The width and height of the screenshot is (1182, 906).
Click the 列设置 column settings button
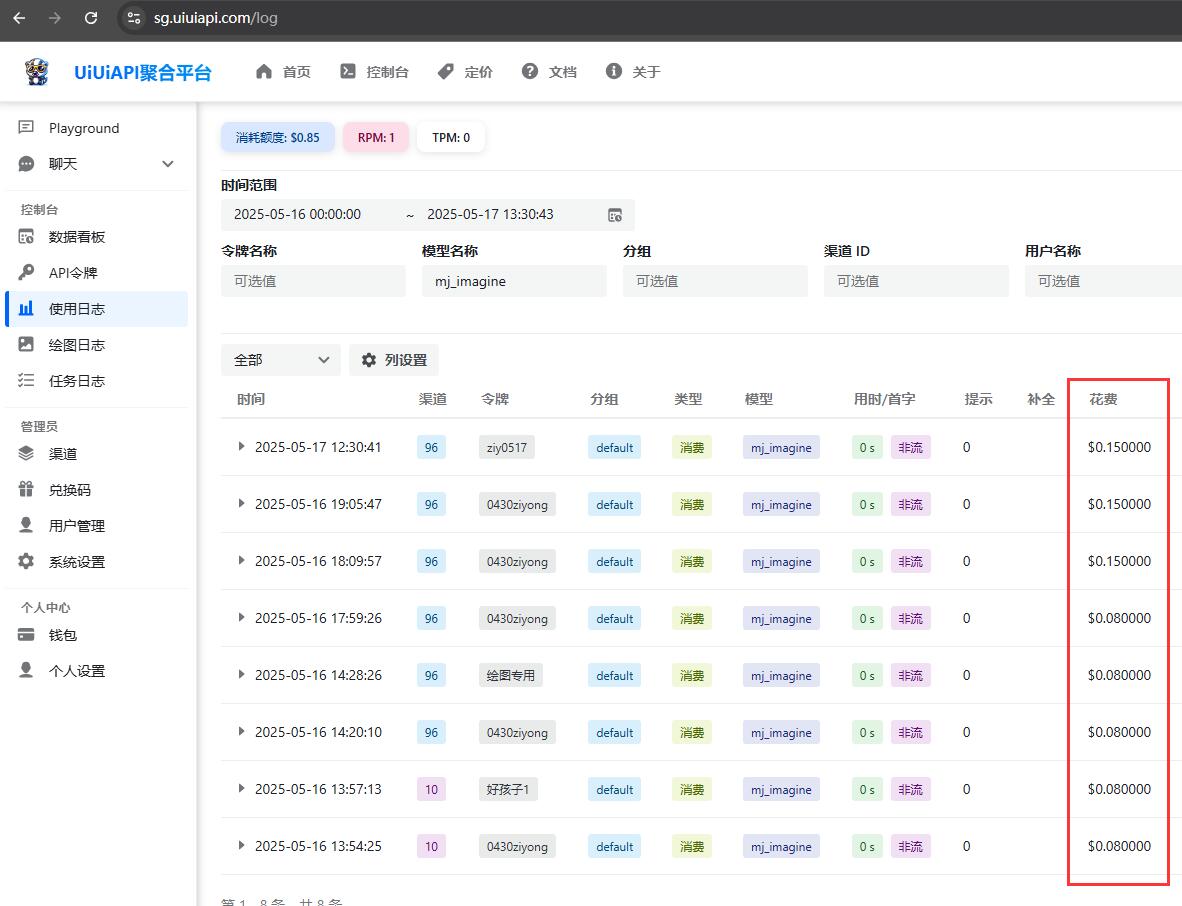click(x=393, y=360)
